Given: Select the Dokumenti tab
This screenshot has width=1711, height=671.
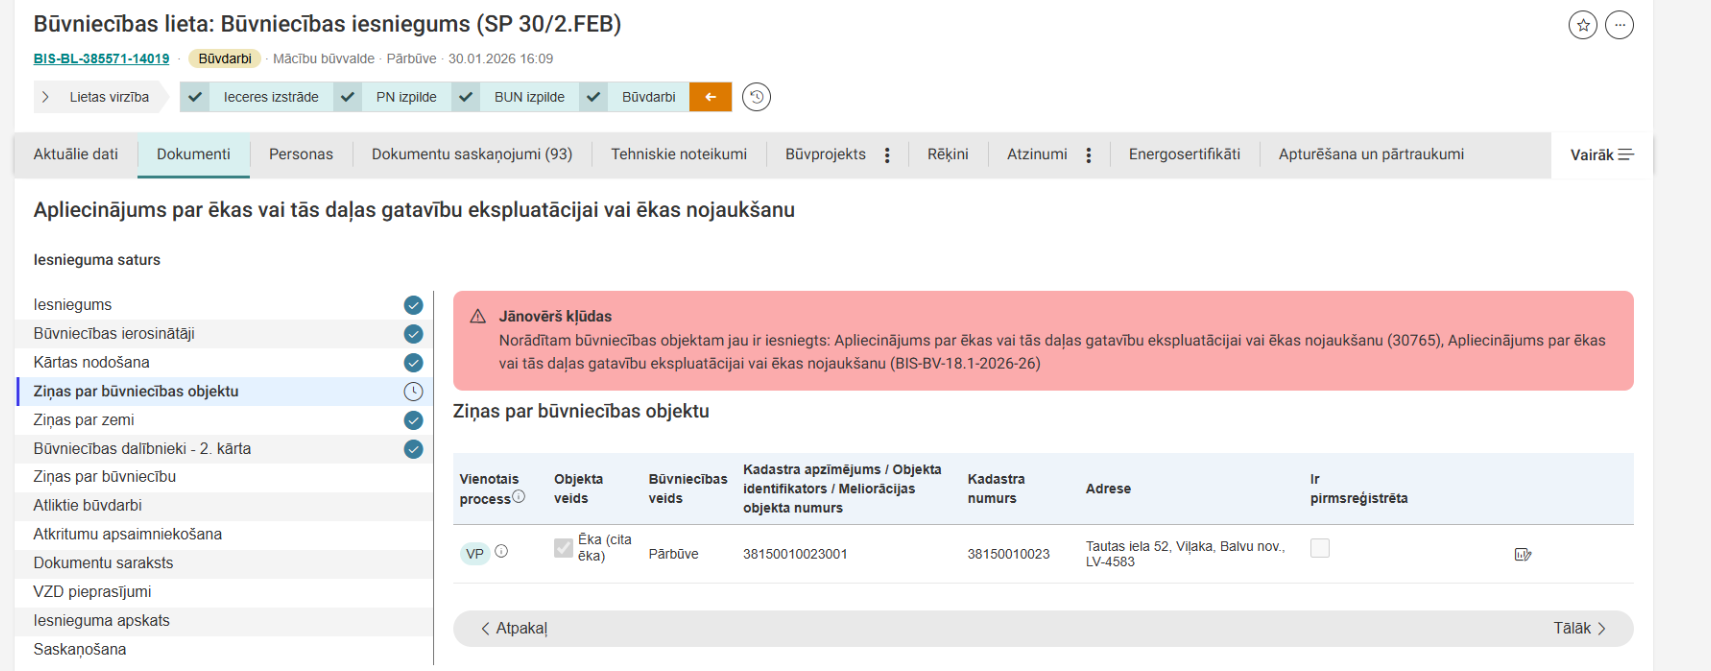Looking at the screenshot, I should pos(193,154).
